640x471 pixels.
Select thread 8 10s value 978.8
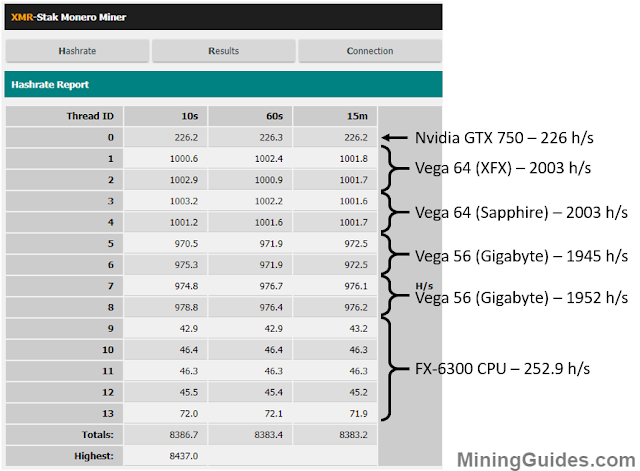point(187,307)
